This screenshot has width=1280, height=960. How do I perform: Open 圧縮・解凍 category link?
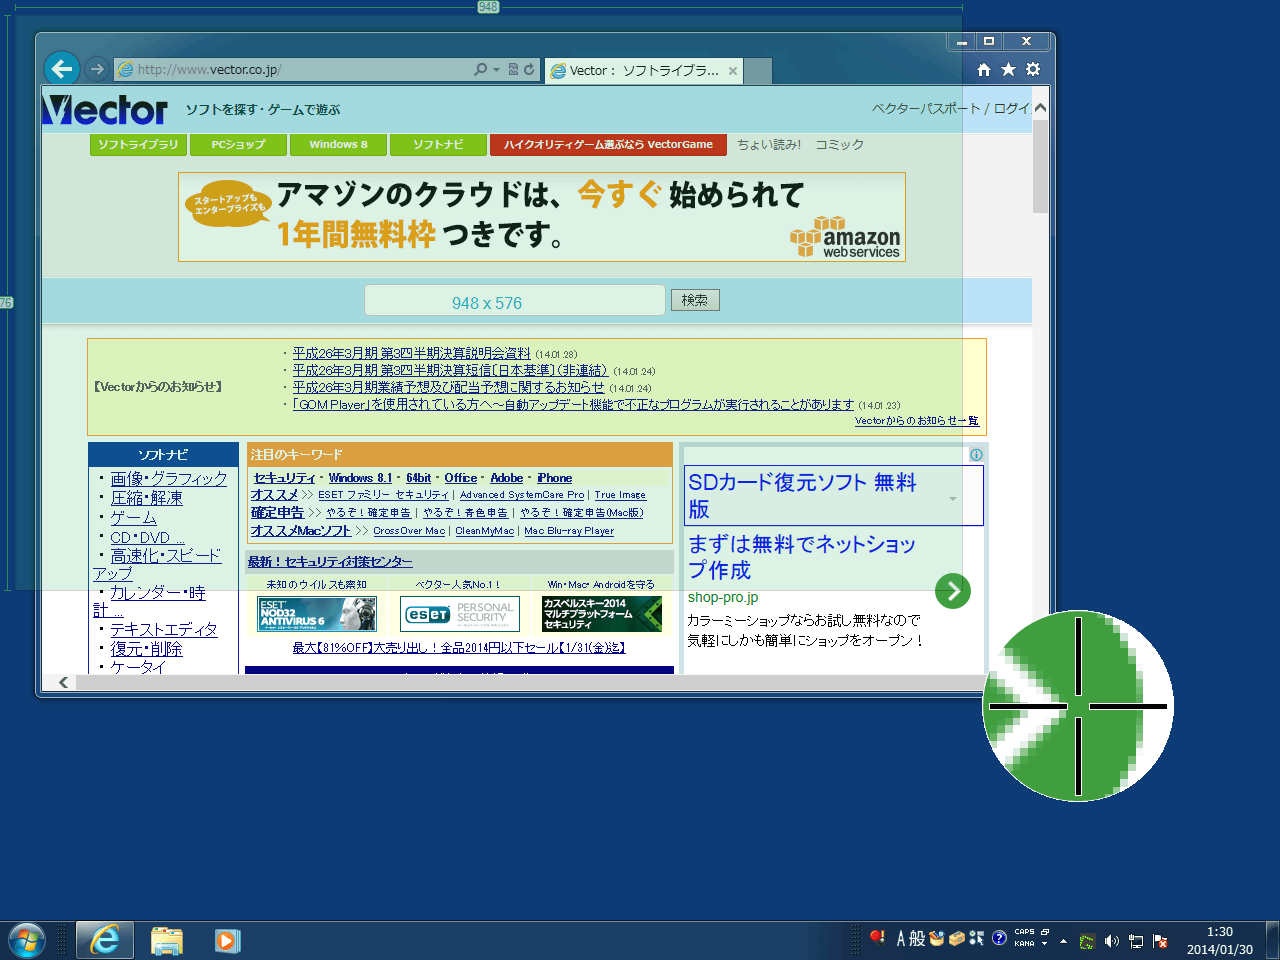click(x=147, y=498)
